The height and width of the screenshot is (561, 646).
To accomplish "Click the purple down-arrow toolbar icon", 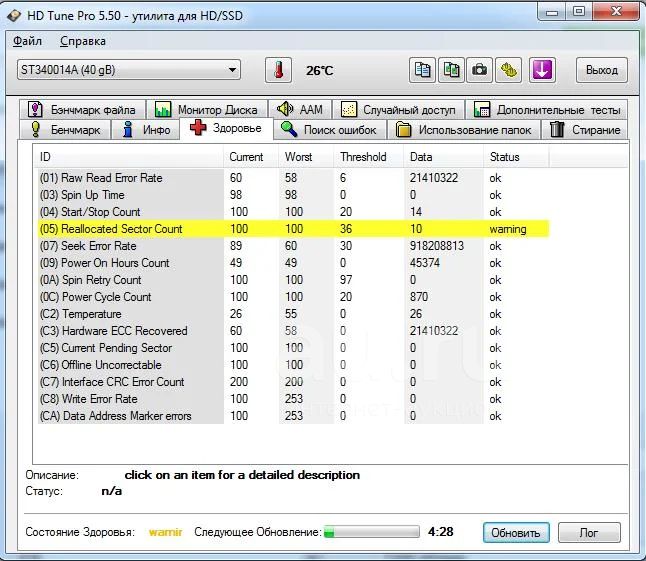I will [542, 71].
